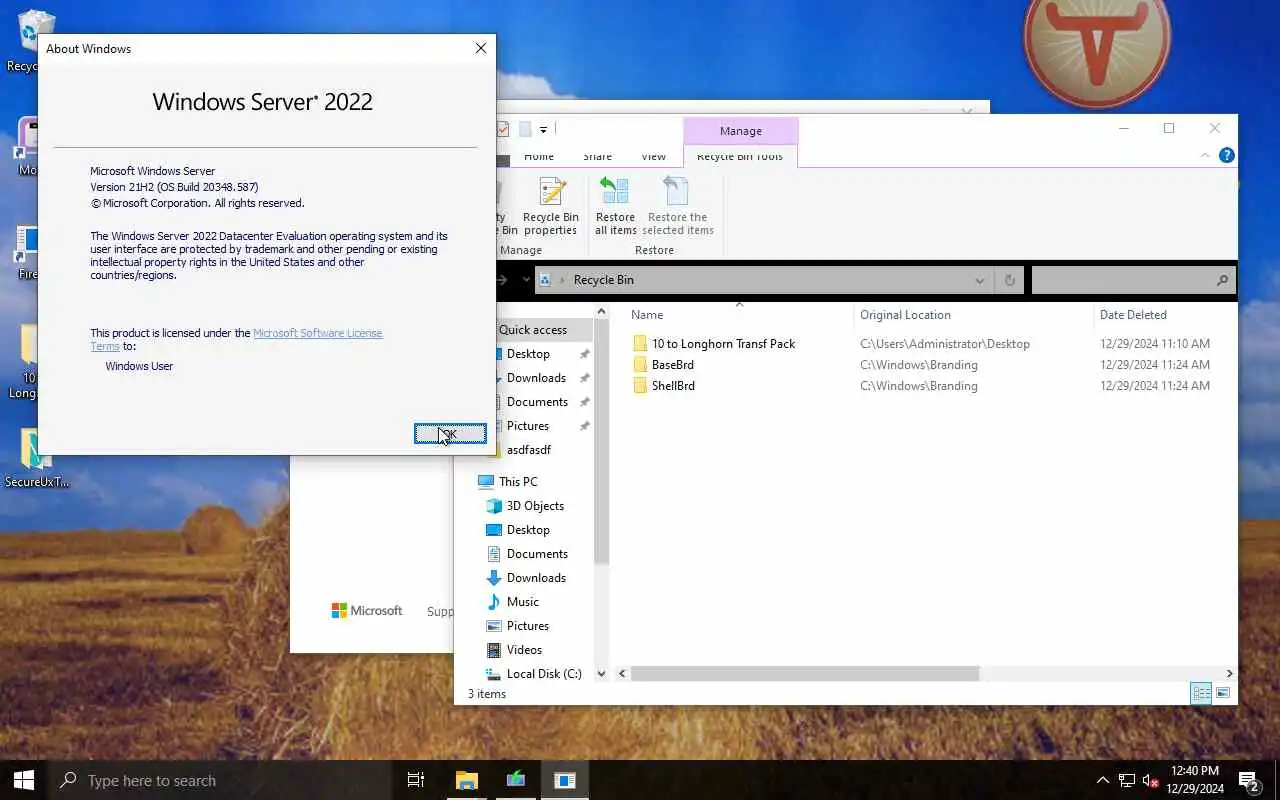The width and height of the screenshot is (1280, 800).
Task: Click OK in the About Windows dialog
Action: coord(450,433)
